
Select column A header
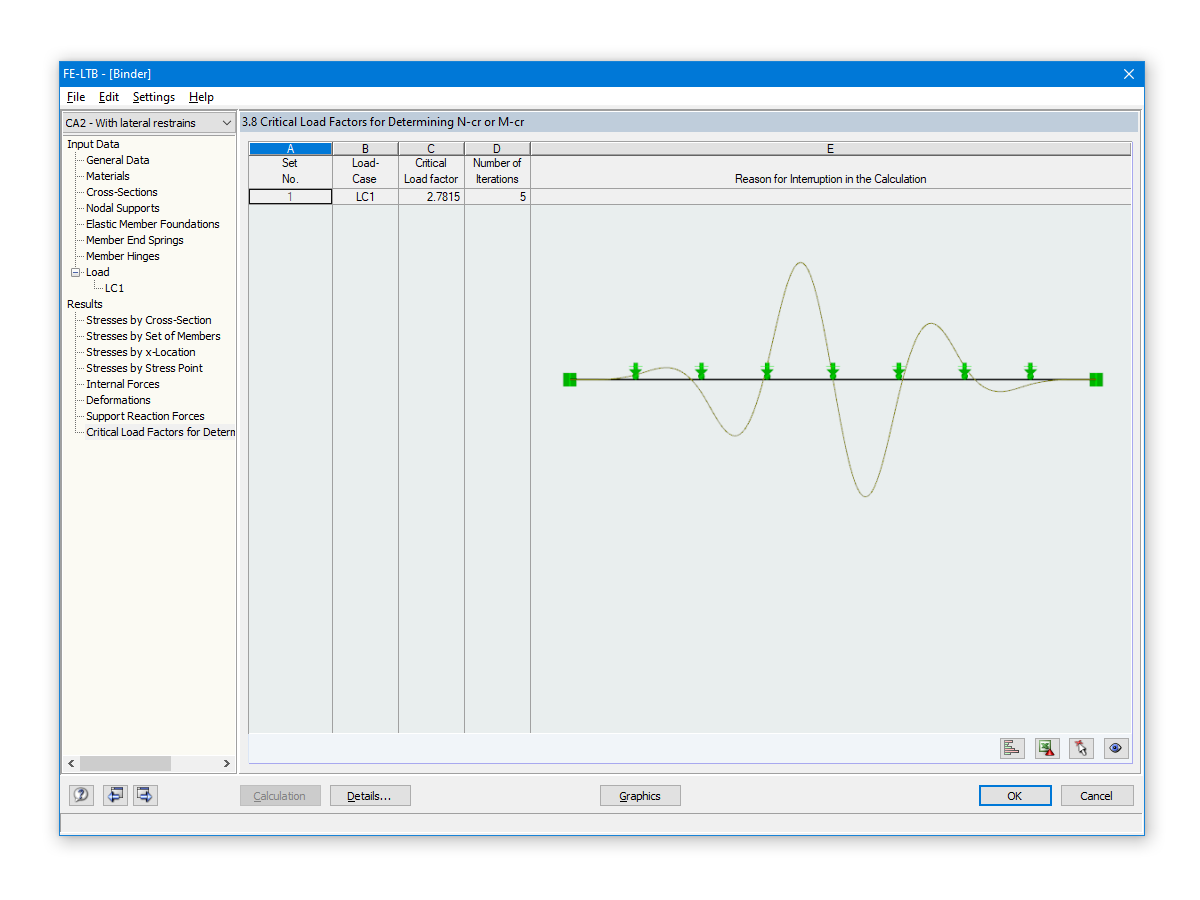[x=290, y=149]
